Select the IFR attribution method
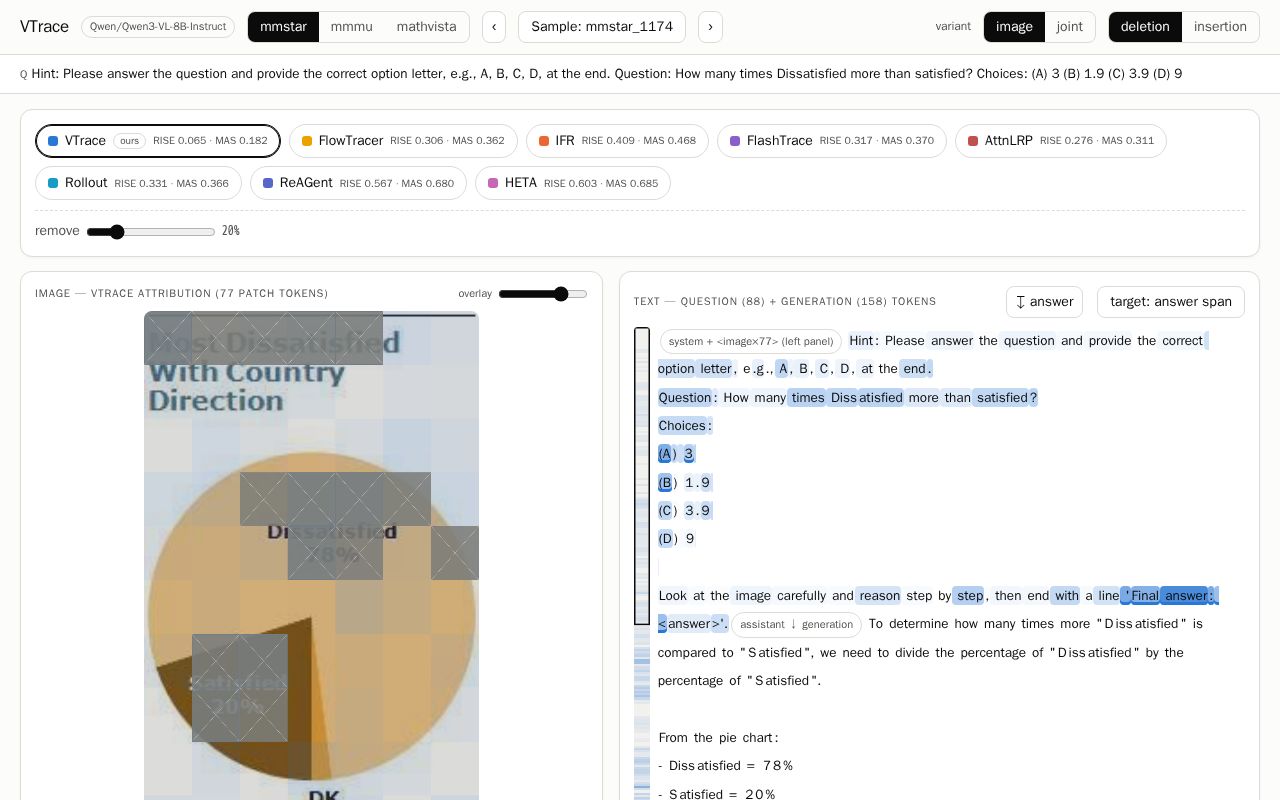The height and width of the screenshot is (800, 1280). click(x=617, y=141)
